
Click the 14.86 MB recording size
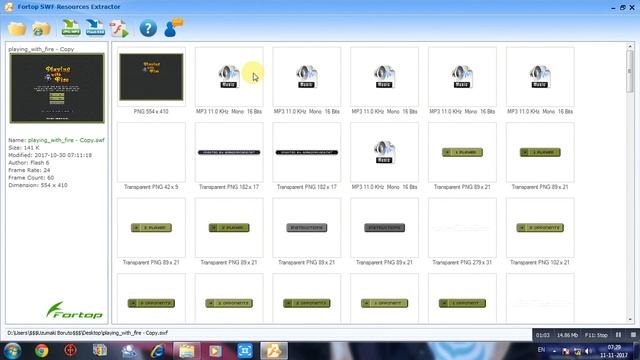pos(567,335)
